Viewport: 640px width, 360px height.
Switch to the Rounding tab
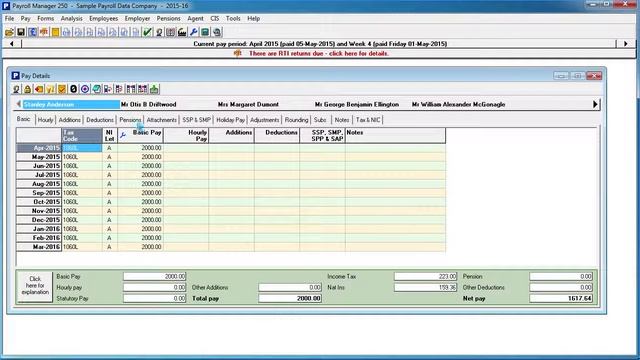(x=296, y=120)
